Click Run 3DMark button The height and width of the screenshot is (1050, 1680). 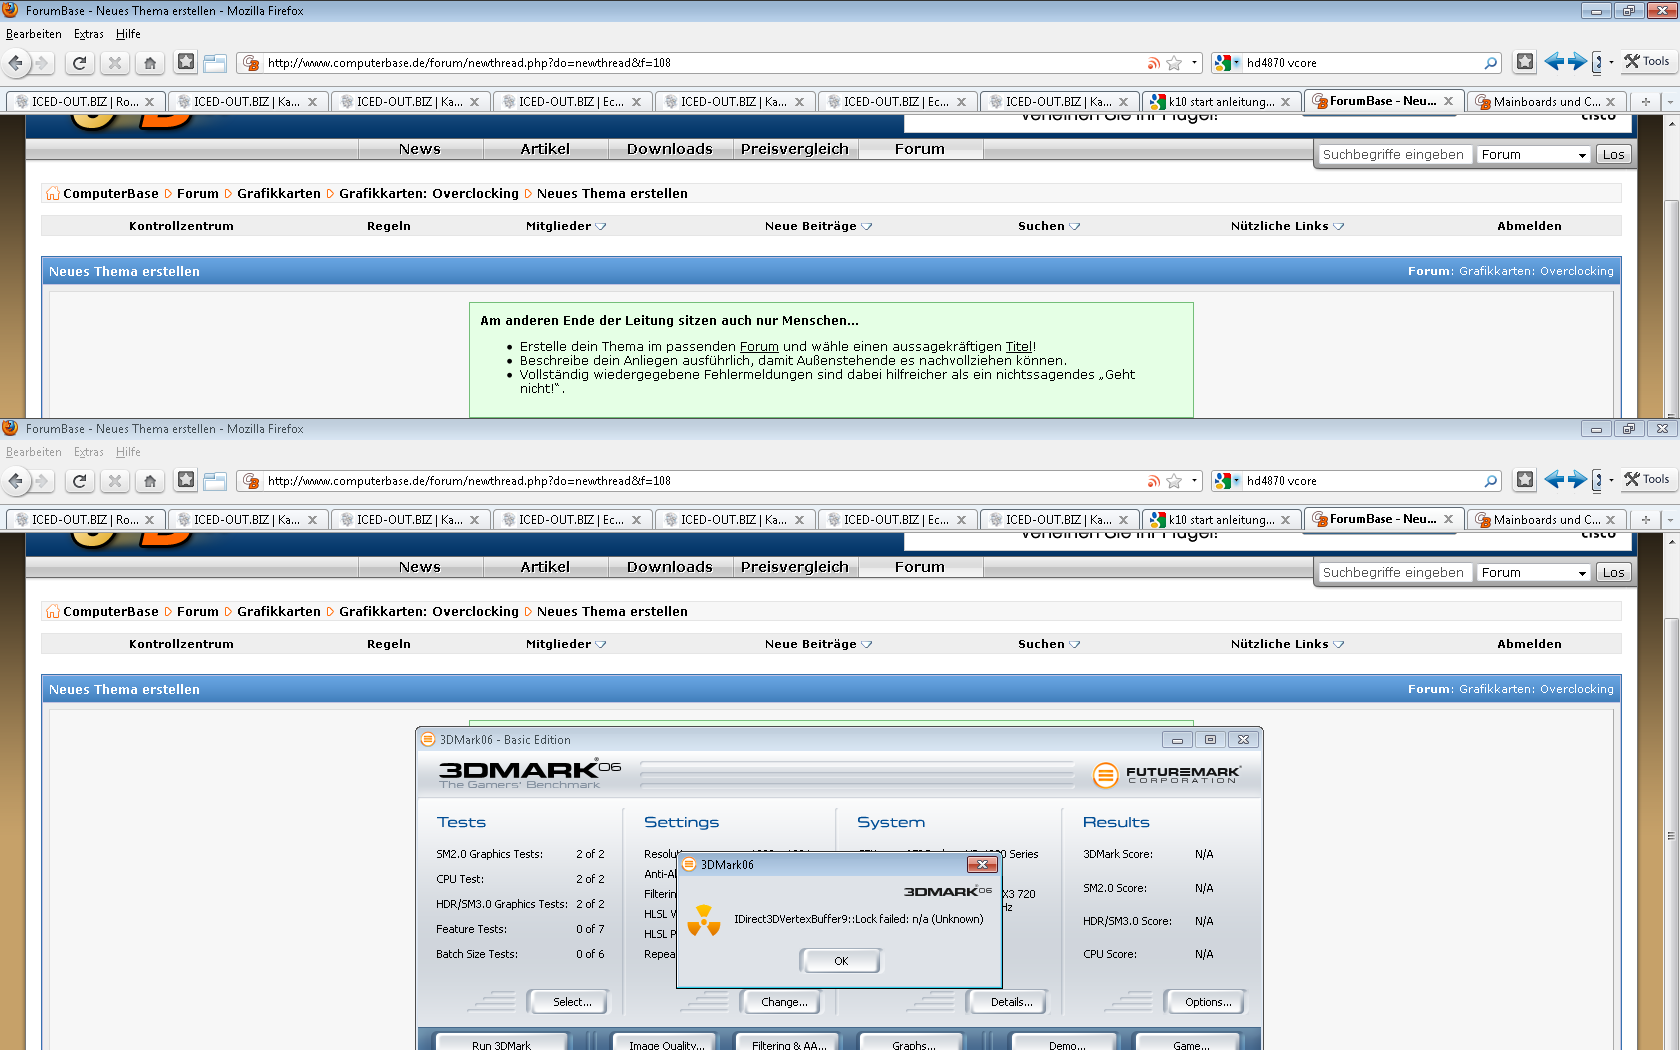pos(501,1043)
